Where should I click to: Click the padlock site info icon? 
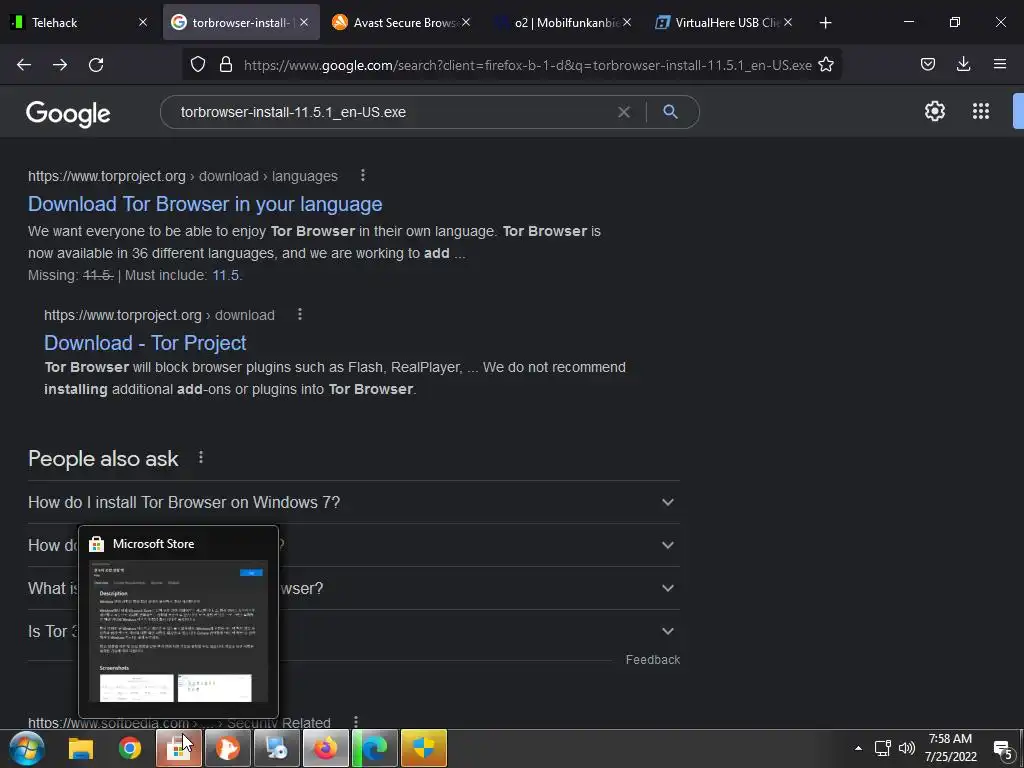pos(226,64)
